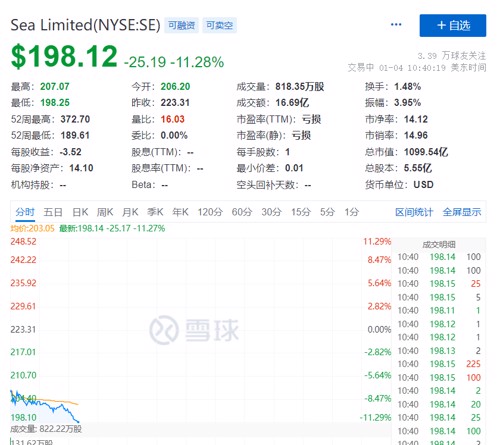Click the 每股收益 value -3.52
500x445 pixels.
coord(70,152)
